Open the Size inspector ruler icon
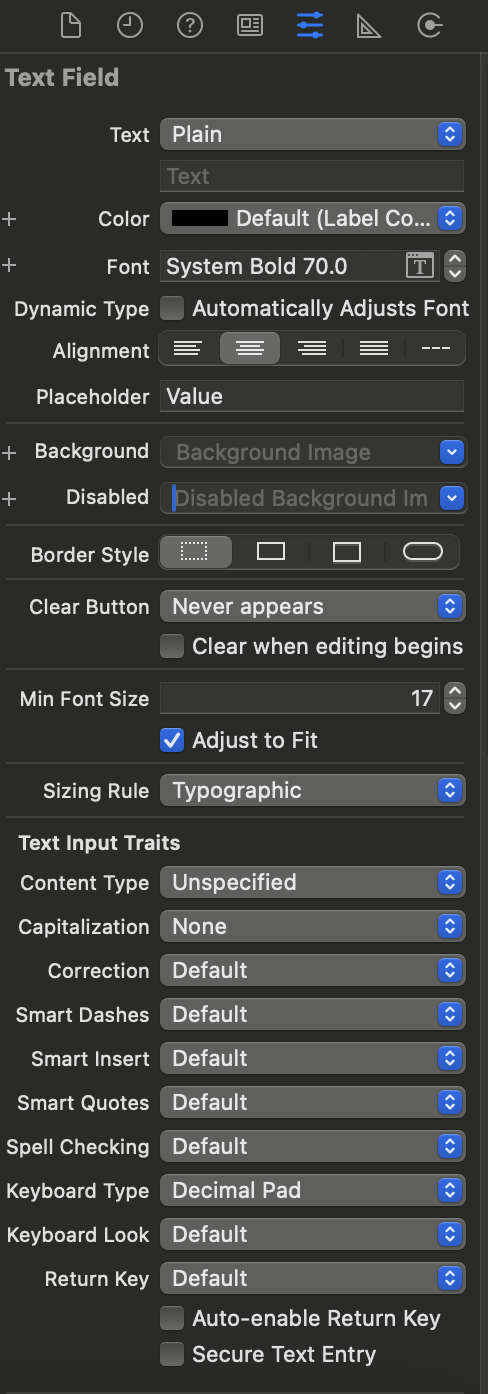The height and width of the screenshot is (1394, 488). tap(369, 25)
